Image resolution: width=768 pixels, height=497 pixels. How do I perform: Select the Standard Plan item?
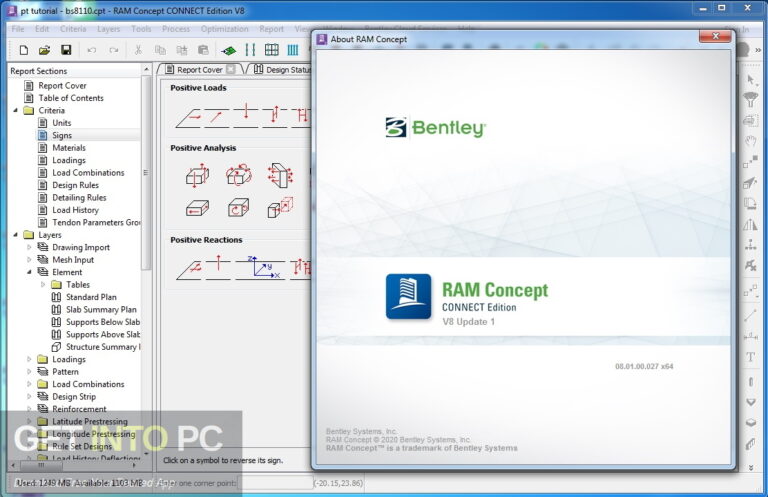tap(91, 297)
